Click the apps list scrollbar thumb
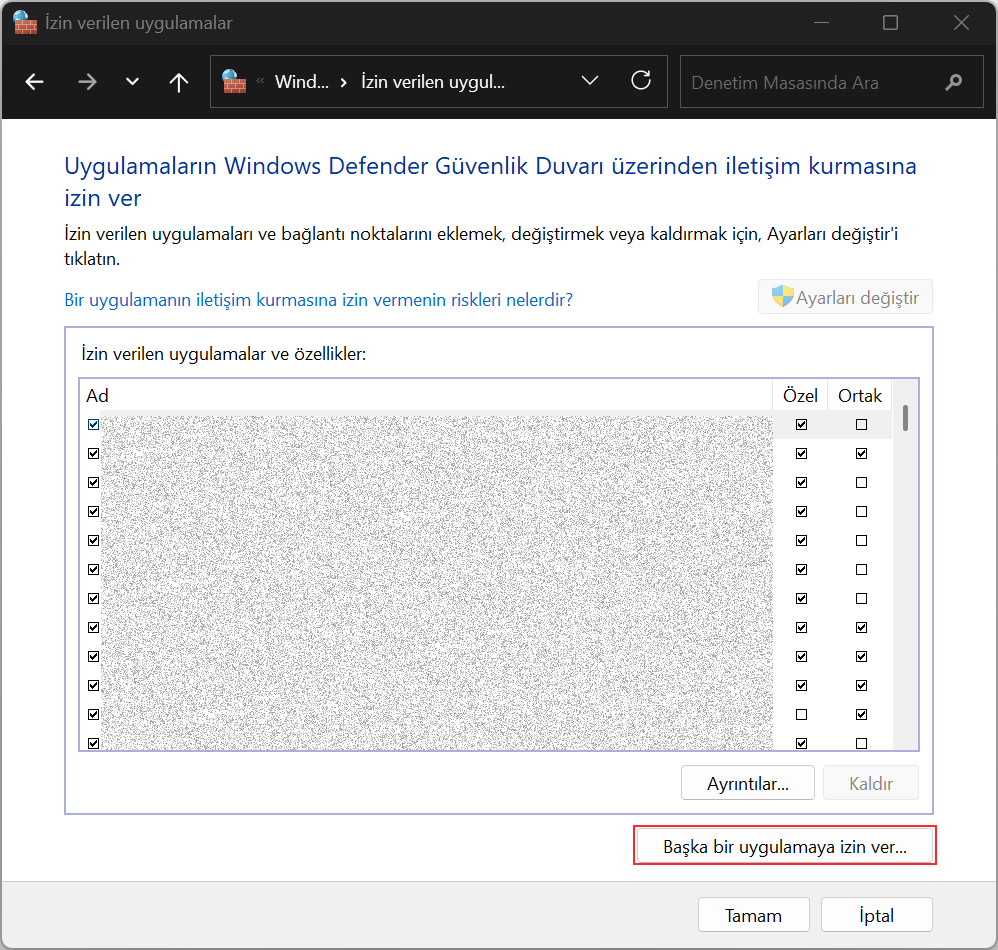The height and width of the screenshot is (950, 998). pyautogui.click(x=905, y=418)
